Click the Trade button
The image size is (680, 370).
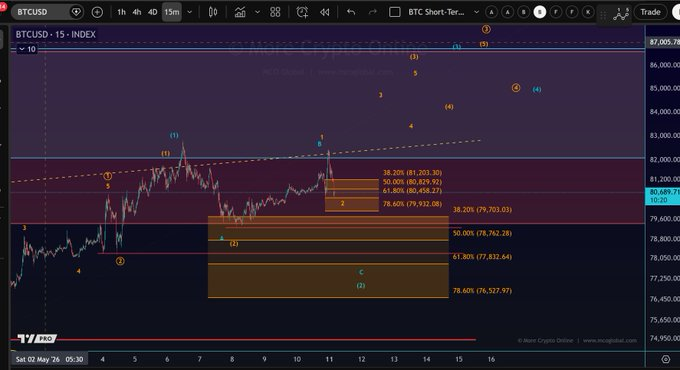click(x=651, y=12)
